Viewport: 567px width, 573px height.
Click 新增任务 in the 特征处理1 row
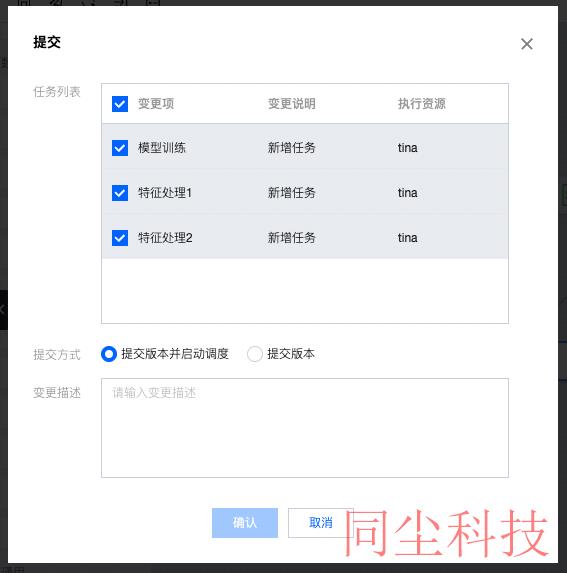[292, 193]
